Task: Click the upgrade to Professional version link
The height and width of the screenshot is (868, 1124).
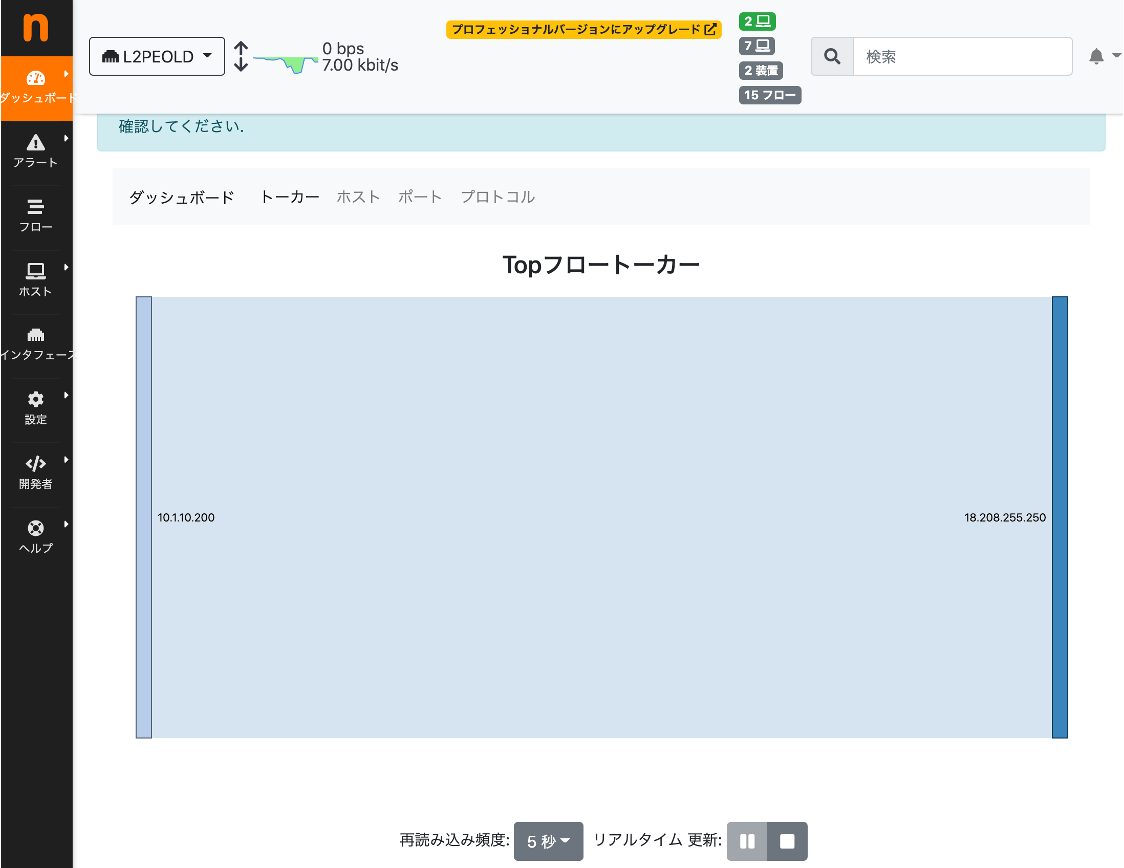Action: 584,29
